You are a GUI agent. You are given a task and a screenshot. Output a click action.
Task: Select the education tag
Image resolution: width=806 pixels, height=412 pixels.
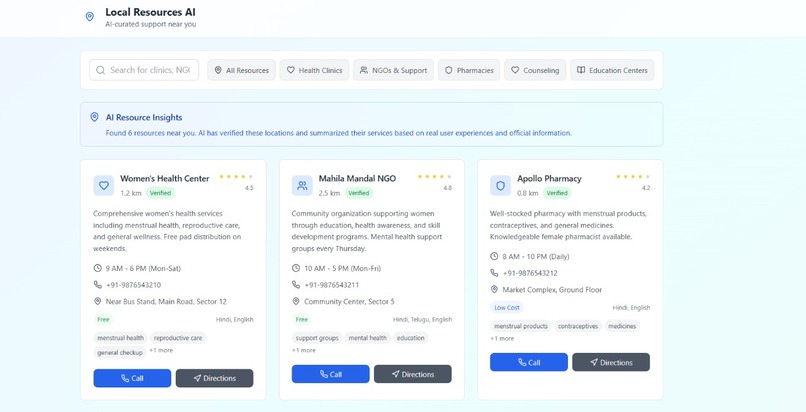coord(411,338)
